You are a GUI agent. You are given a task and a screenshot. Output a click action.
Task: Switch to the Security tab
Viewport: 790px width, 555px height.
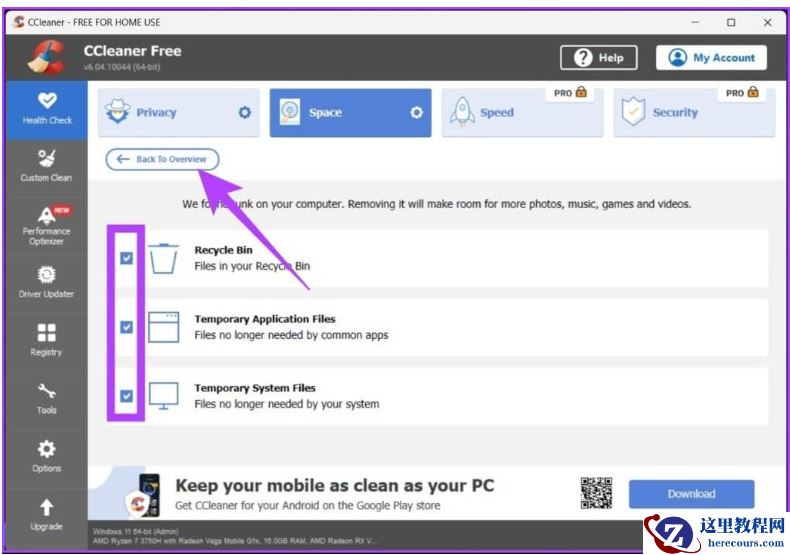694,113
